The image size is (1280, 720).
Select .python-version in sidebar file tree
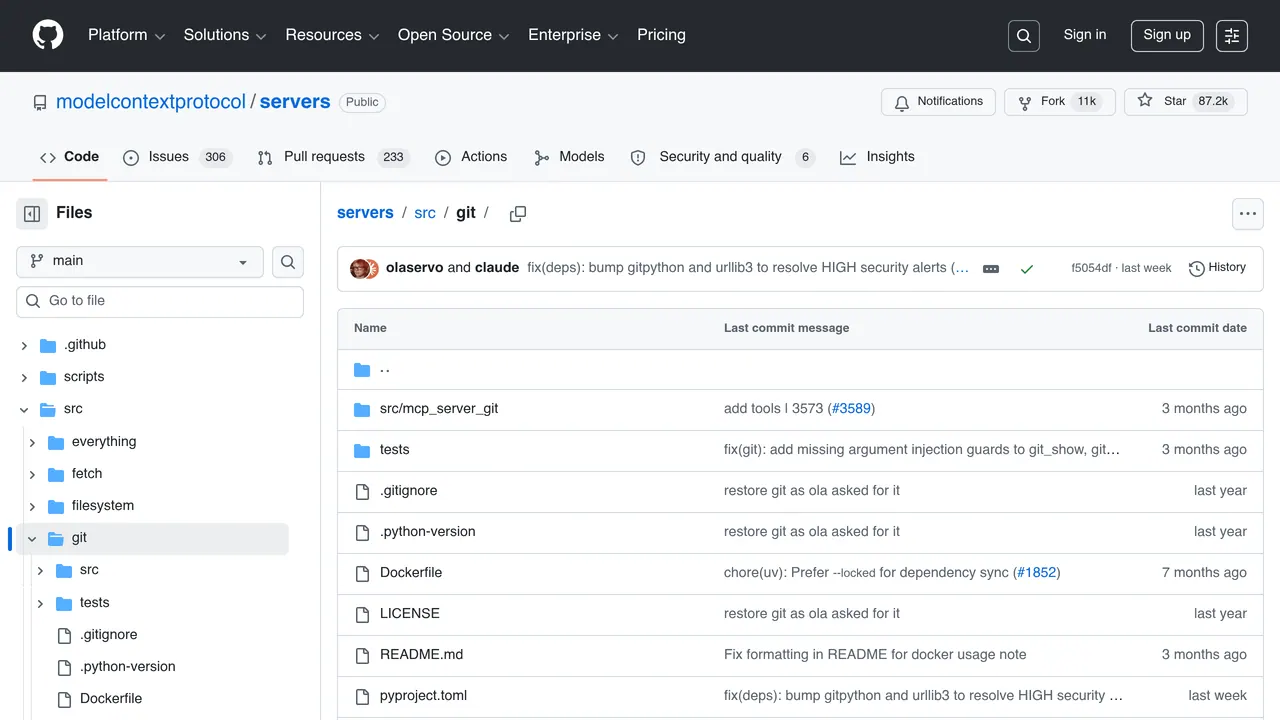pyautogui.click(x=128, y=667)
